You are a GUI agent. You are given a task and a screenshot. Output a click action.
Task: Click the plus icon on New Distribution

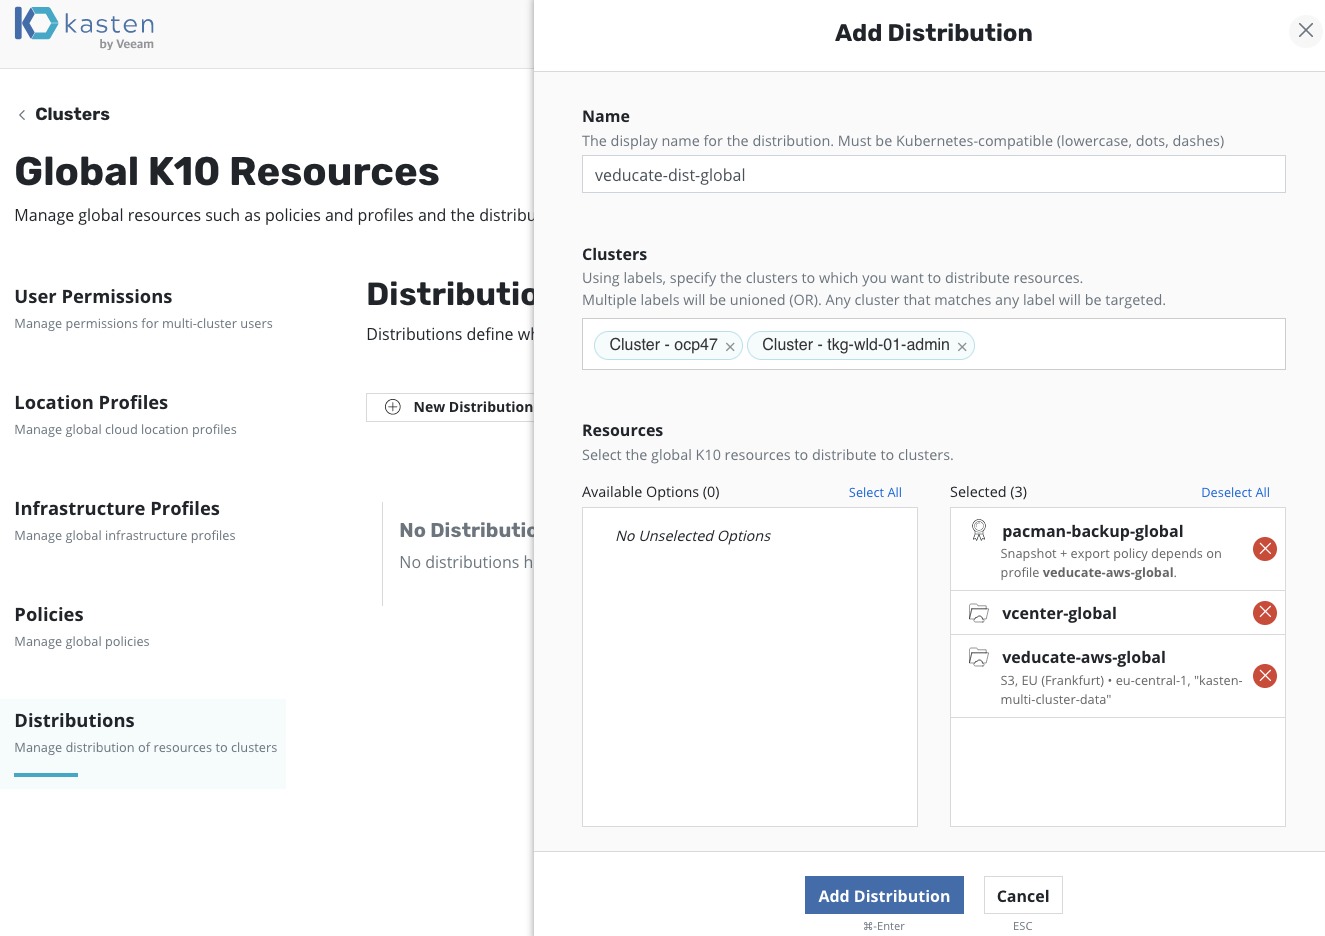click(393, 407)
